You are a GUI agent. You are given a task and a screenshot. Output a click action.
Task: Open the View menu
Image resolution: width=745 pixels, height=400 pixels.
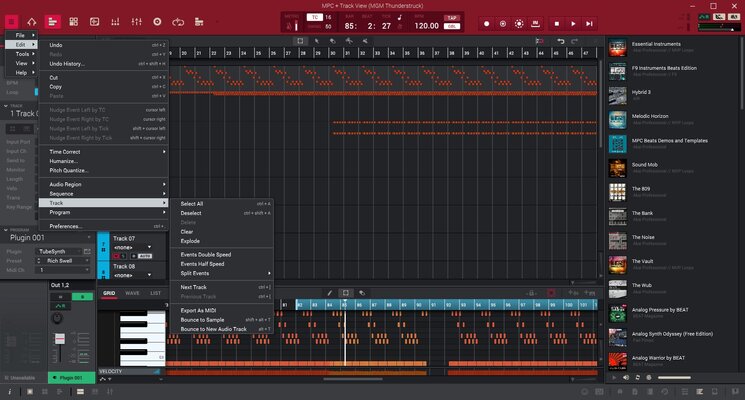[20, 63]
